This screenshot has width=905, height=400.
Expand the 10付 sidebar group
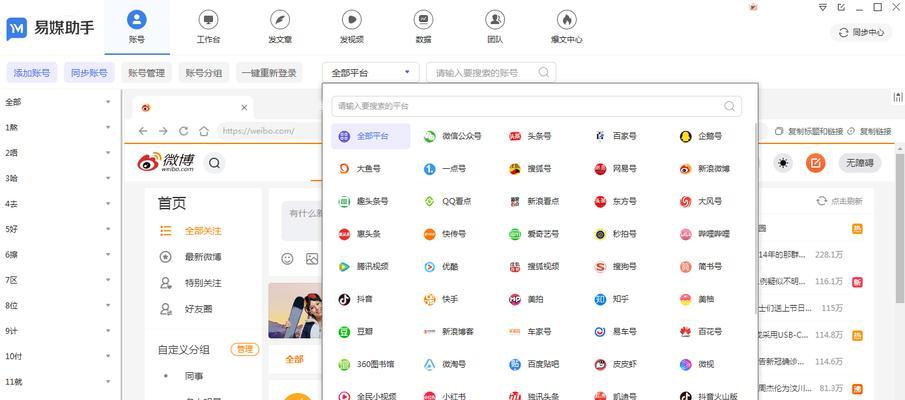pos(108,356)
